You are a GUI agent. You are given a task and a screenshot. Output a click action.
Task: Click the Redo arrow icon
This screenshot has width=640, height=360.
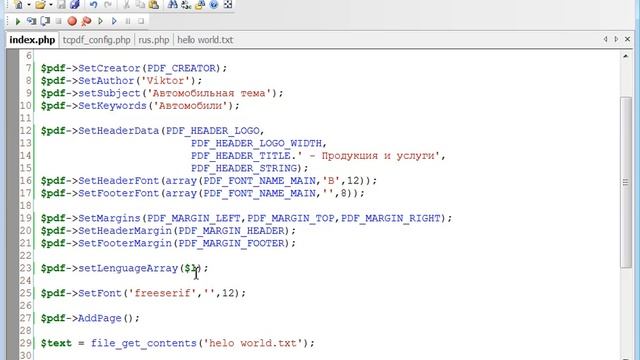108,5
